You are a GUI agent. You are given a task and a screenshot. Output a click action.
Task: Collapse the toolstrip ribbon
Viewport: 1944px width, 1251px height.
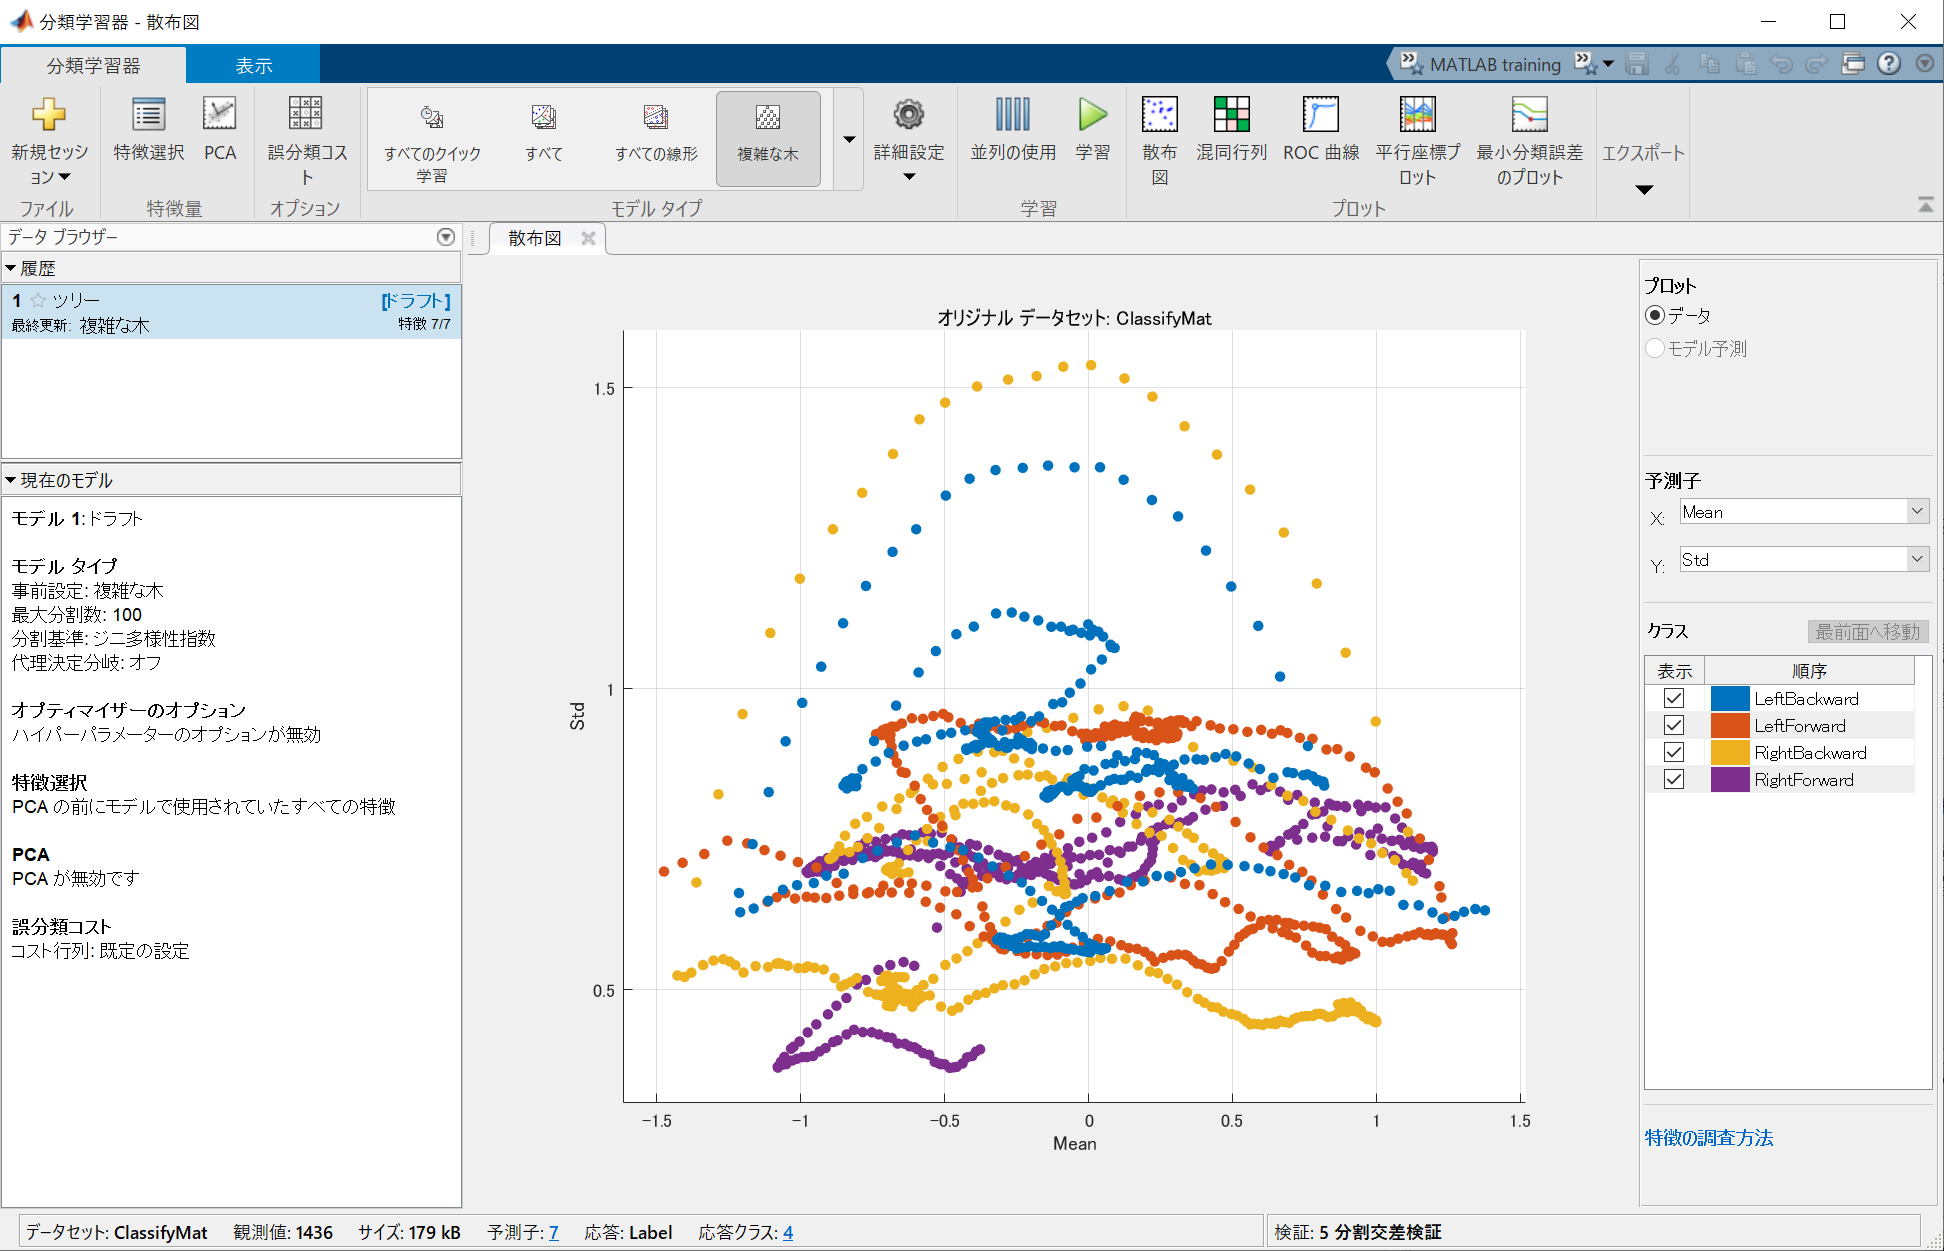tap(1925, 204)
